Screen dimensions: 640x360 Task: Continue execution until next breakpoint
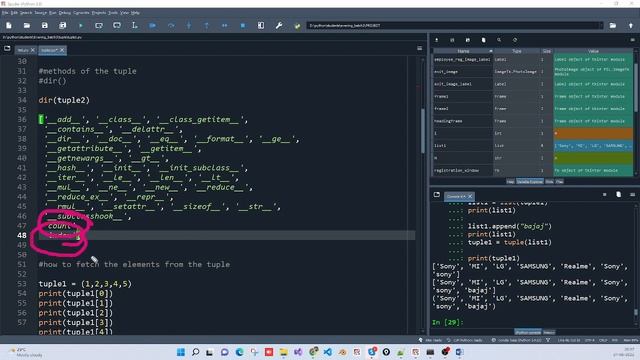[224, 25]
